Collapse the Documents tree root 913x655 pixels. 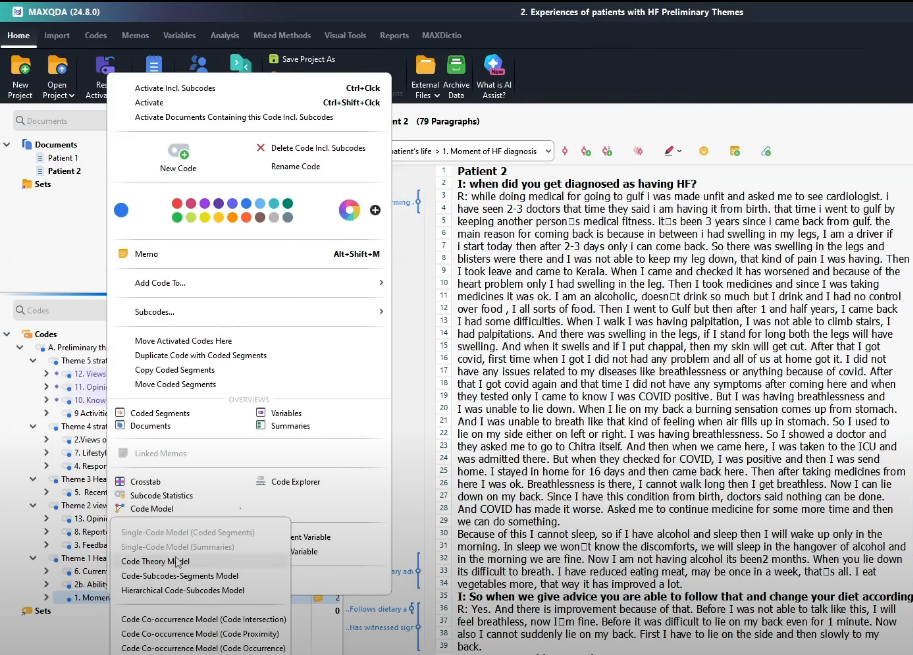[7, 144]
